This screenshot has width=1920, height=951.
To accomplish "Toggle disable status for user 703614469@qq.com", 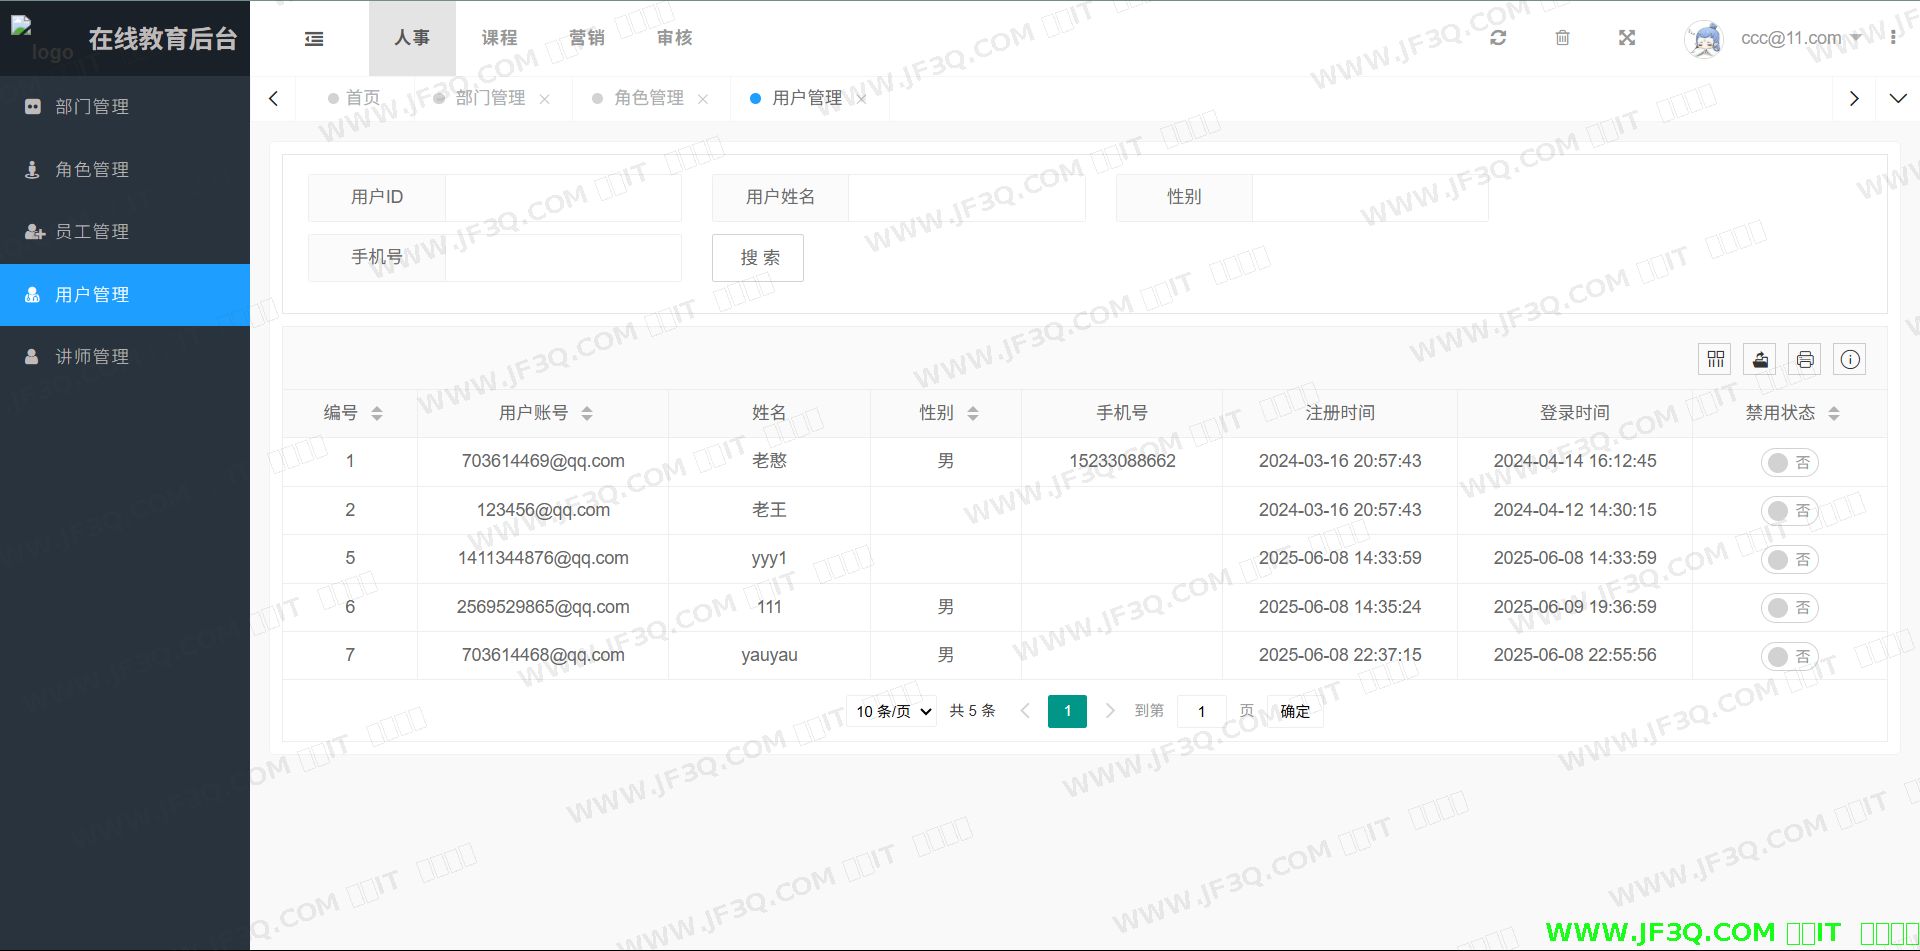I will point(1789,462).
